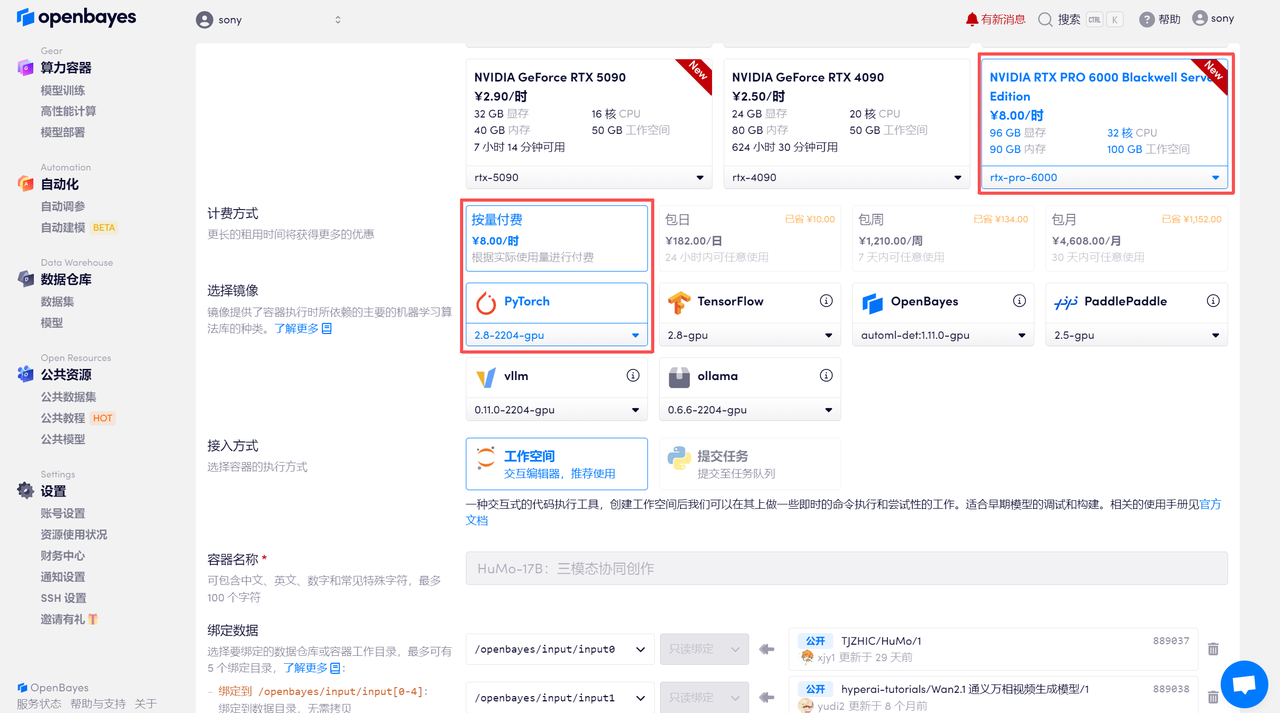1280x713 pixels.
Task: Open the sony profile icon at top right
Action: coord(1199,18)
